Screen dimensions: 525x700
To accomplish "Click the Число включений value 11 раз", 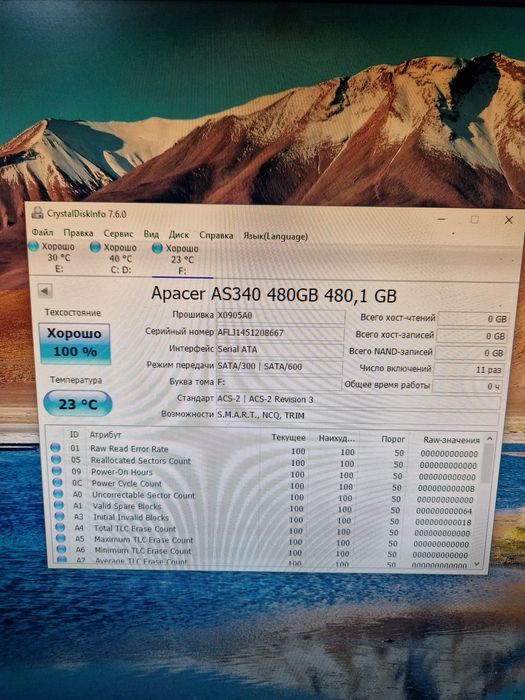I will click(x=468, y=370).
